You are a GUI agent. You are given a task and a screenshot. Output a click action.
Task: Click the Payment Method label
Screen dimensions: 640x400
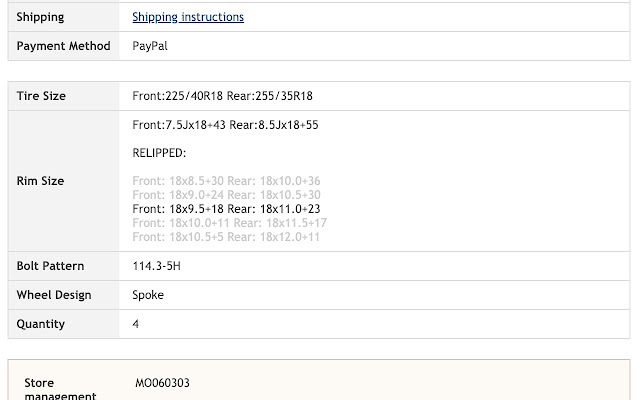click(x=63, y=46)
